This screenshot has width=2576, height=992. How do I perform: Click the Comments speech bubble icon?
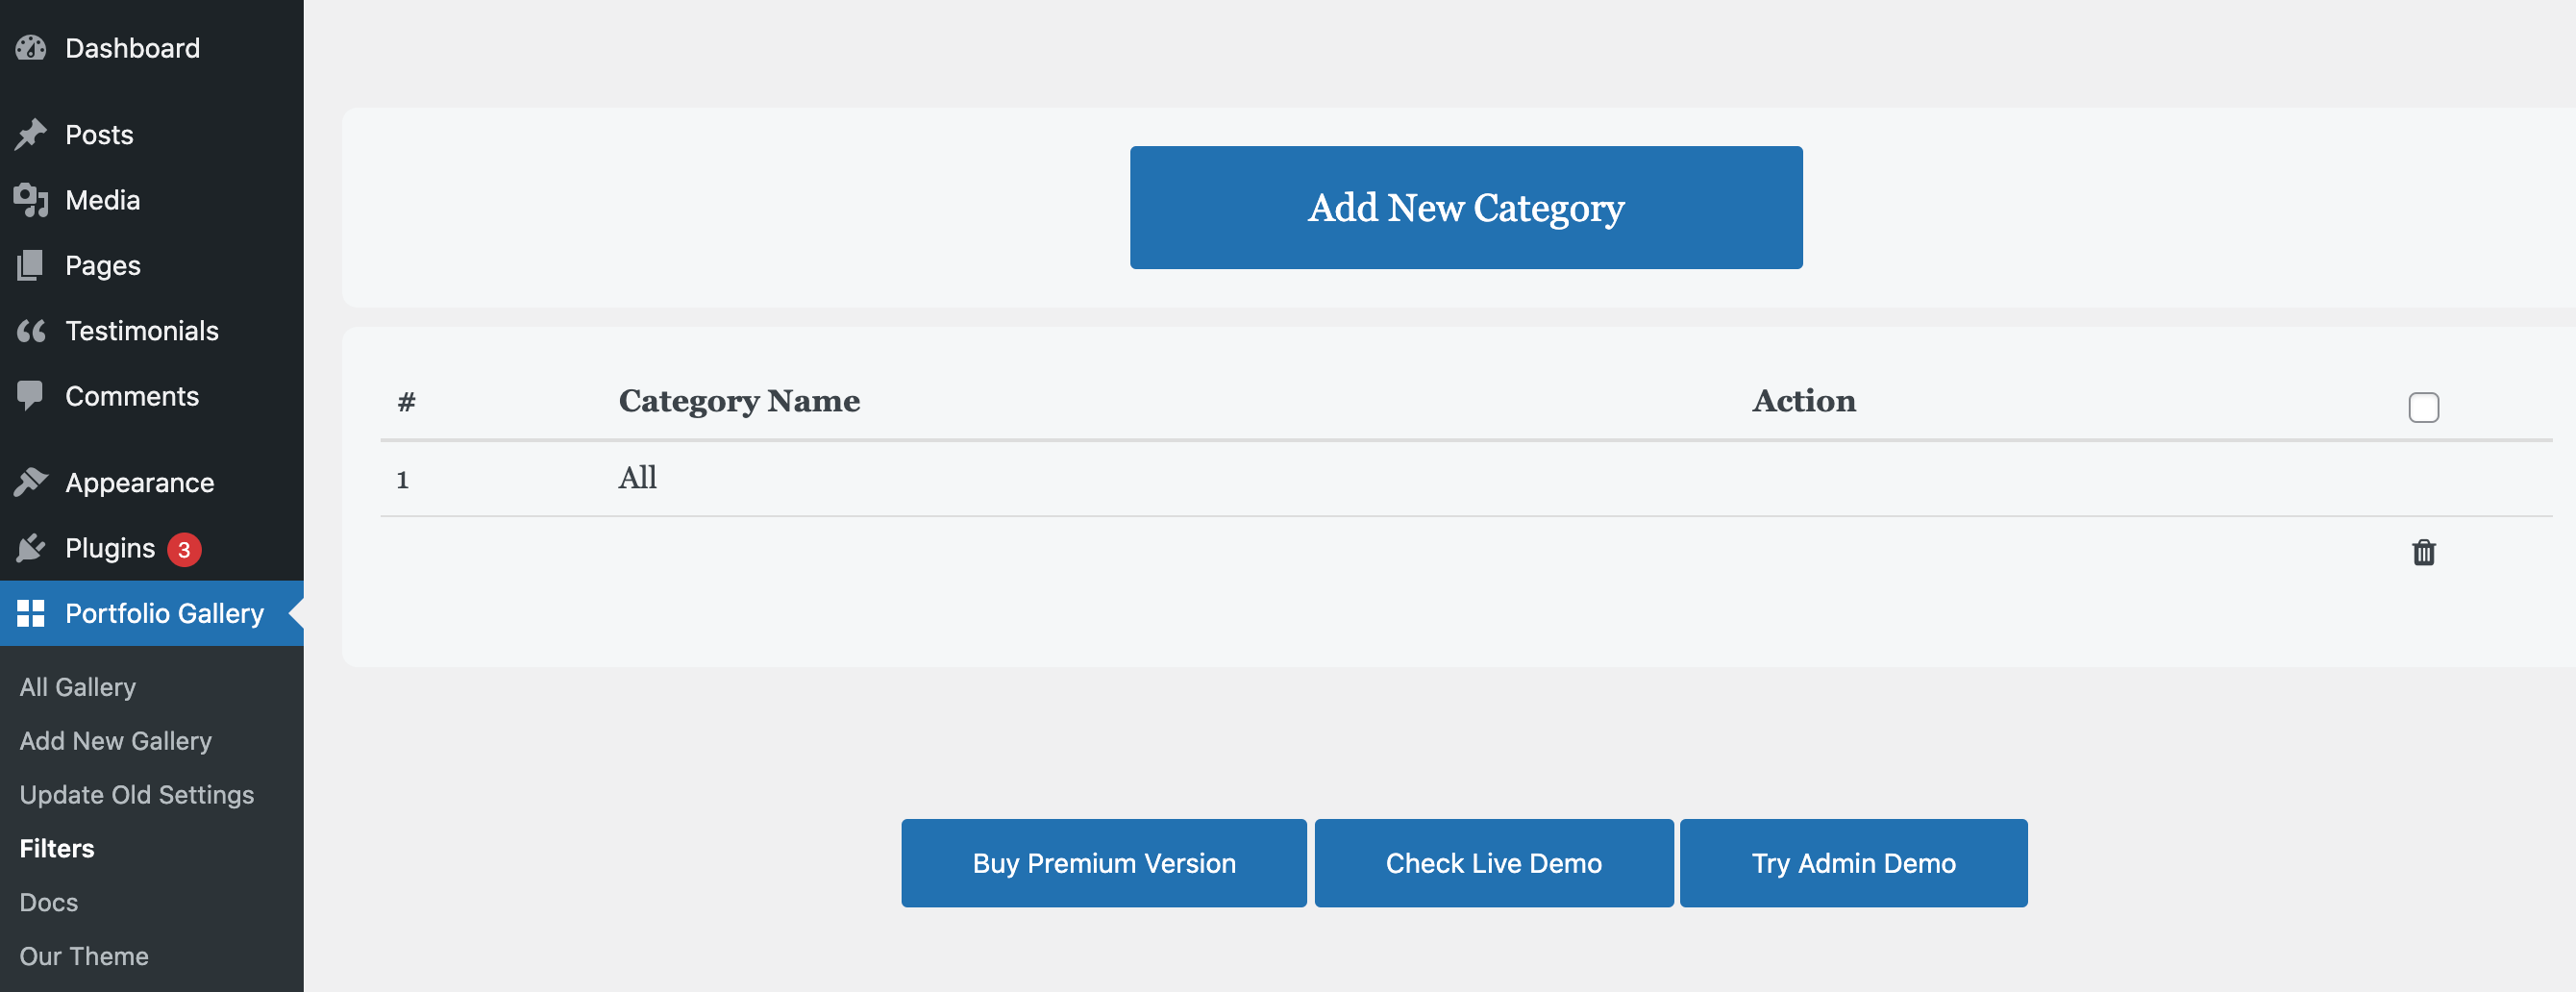(x=31, y=396)
